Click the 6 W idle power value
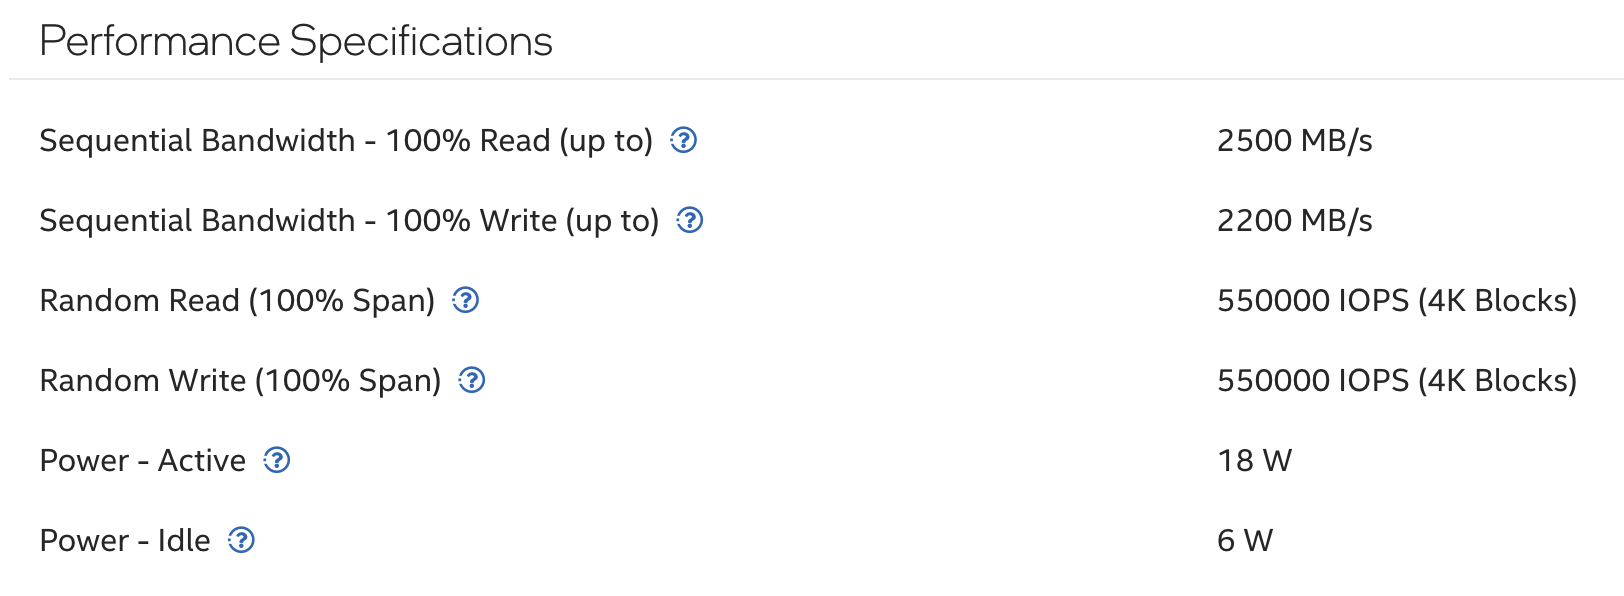Screen dimensions: 1624x596 point(1244,541)
